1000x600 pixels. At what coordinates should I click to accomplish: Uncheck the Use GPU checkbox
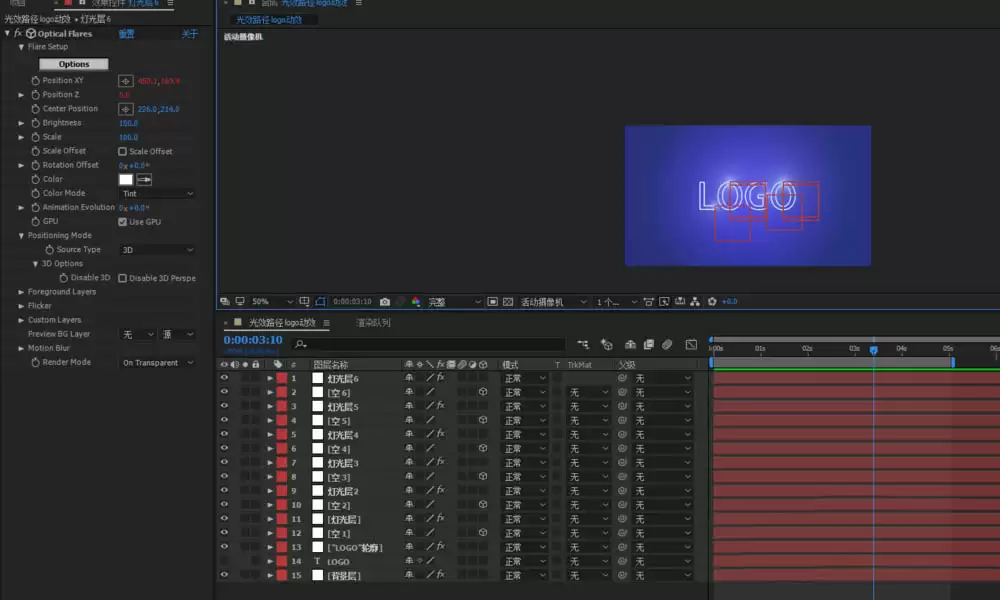[122, 222]
